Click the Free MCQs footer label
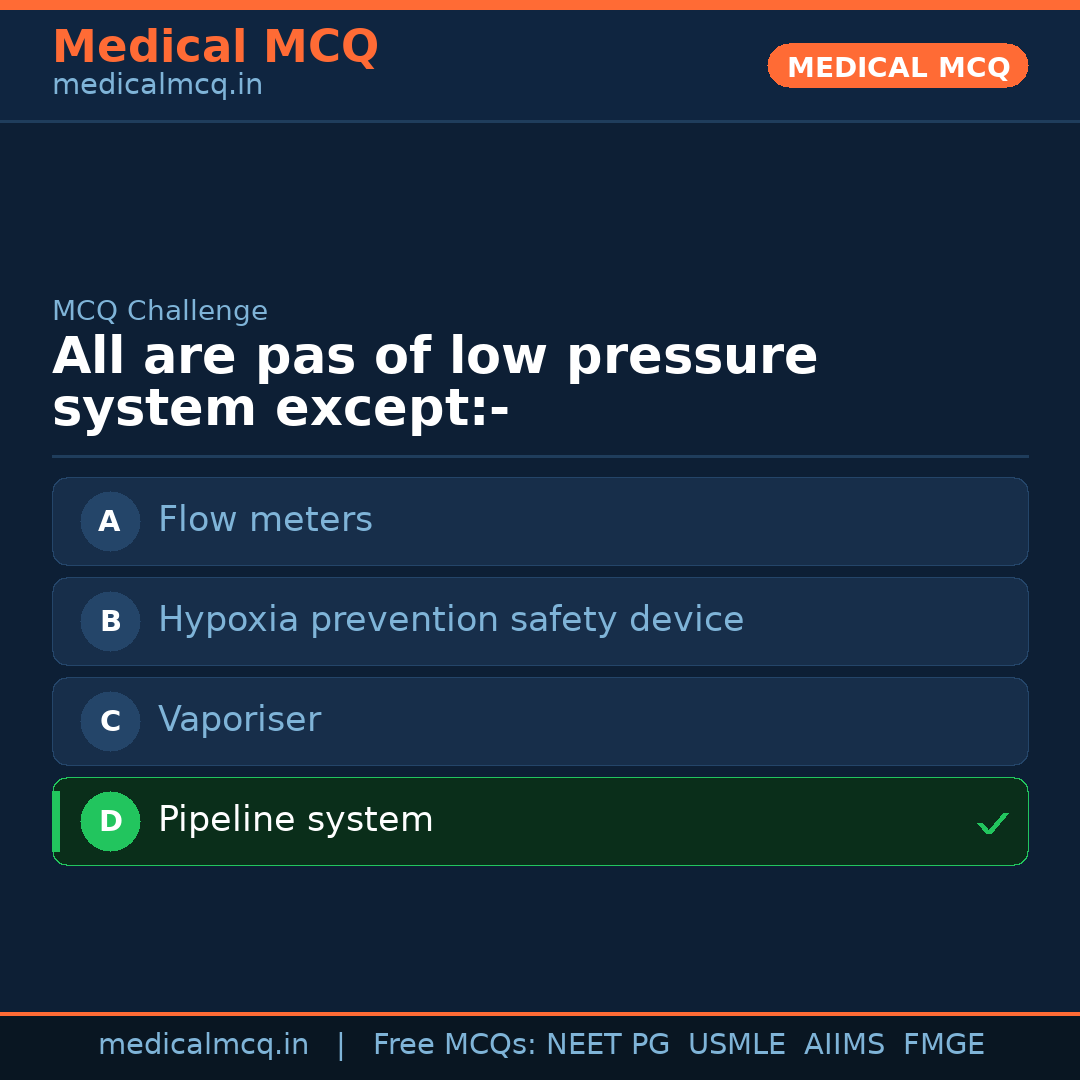This screenshot has width=1080, height=1080. 454,1045
